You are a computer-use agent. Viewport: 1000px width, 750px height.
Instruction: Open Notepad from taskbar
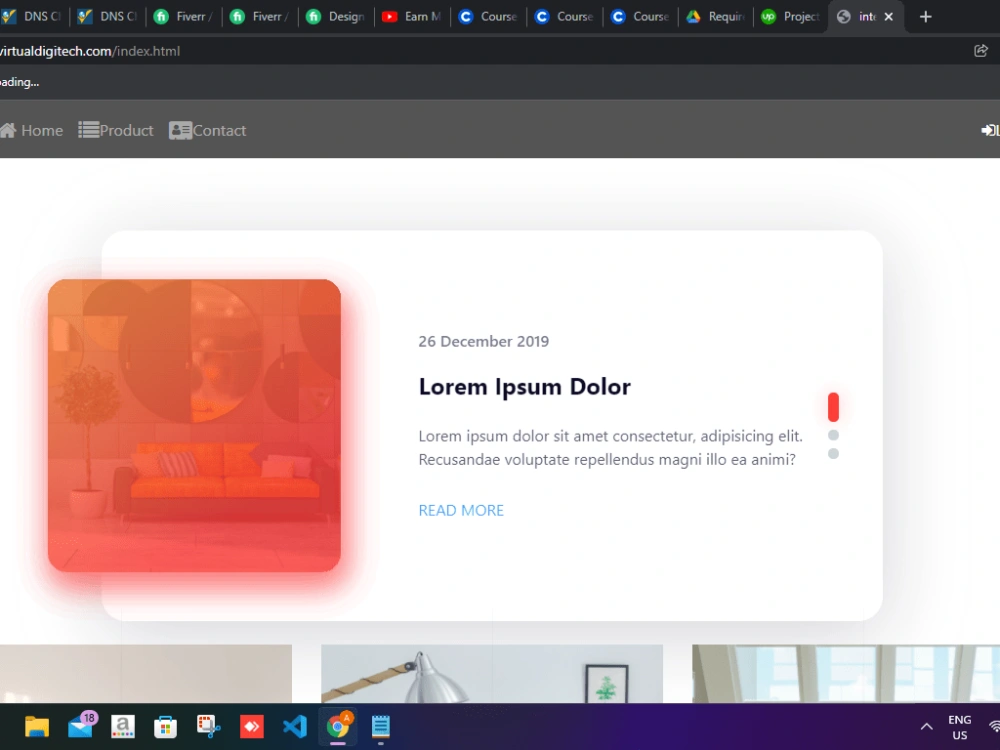click(381, 726)
